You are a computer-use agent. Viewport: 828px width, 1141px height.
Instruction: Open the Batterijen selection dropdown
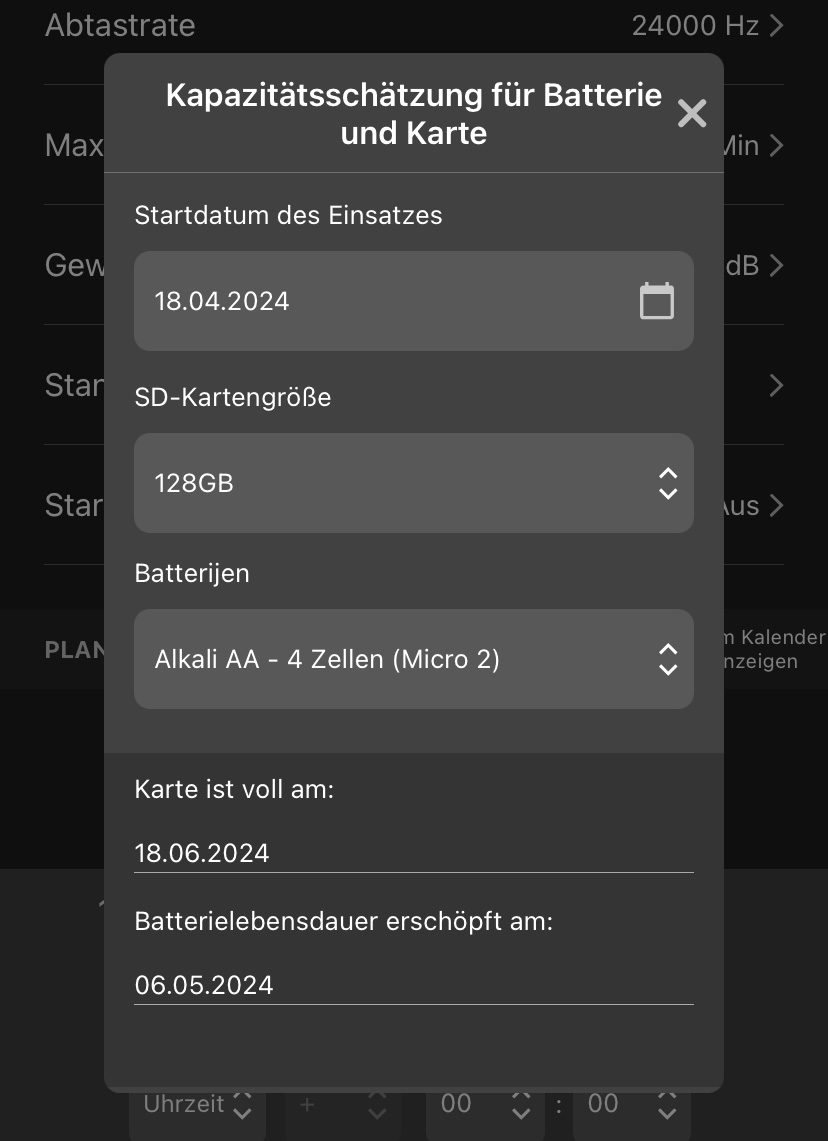[667, 659]
